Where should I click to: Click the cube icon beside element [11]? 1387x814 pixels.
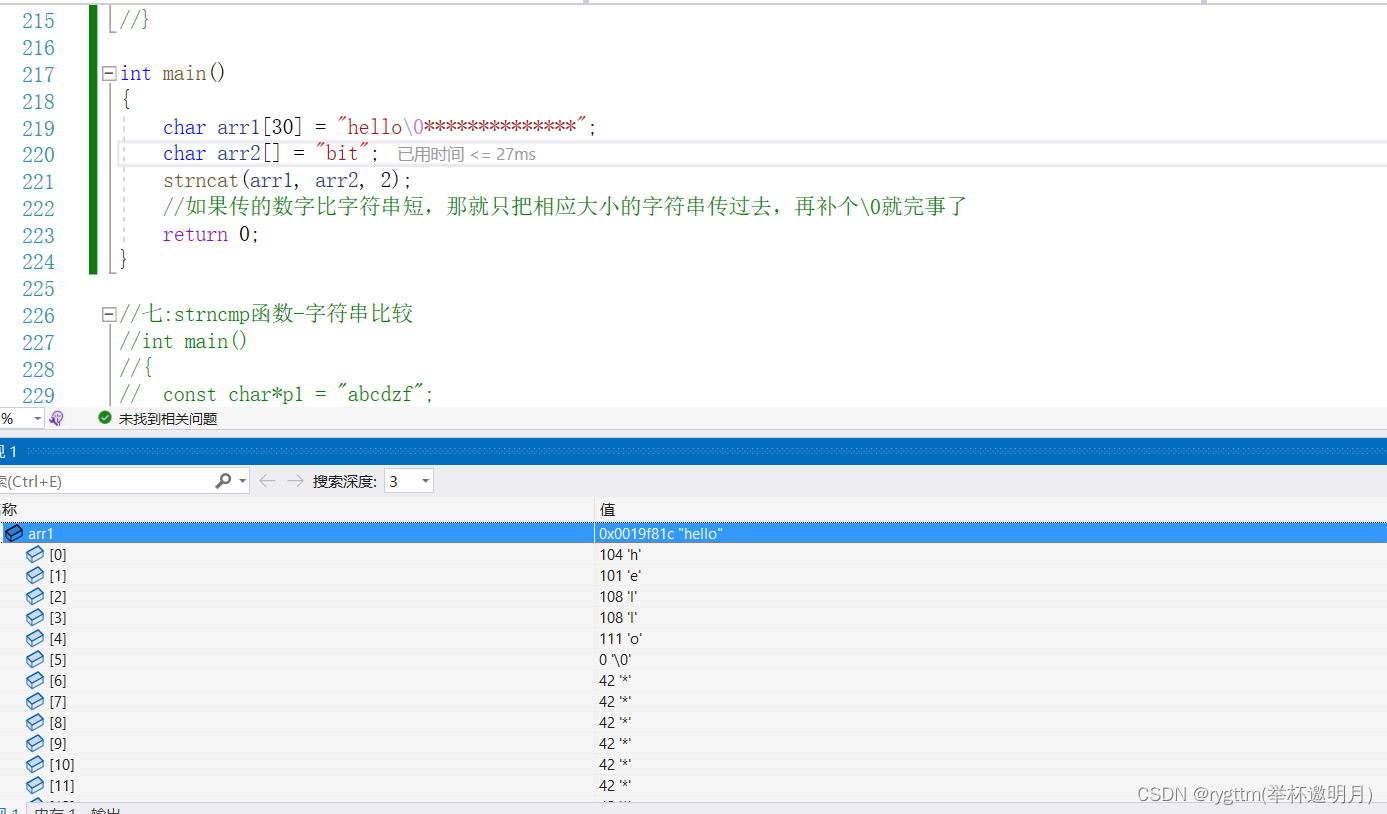tap(35, 785)
